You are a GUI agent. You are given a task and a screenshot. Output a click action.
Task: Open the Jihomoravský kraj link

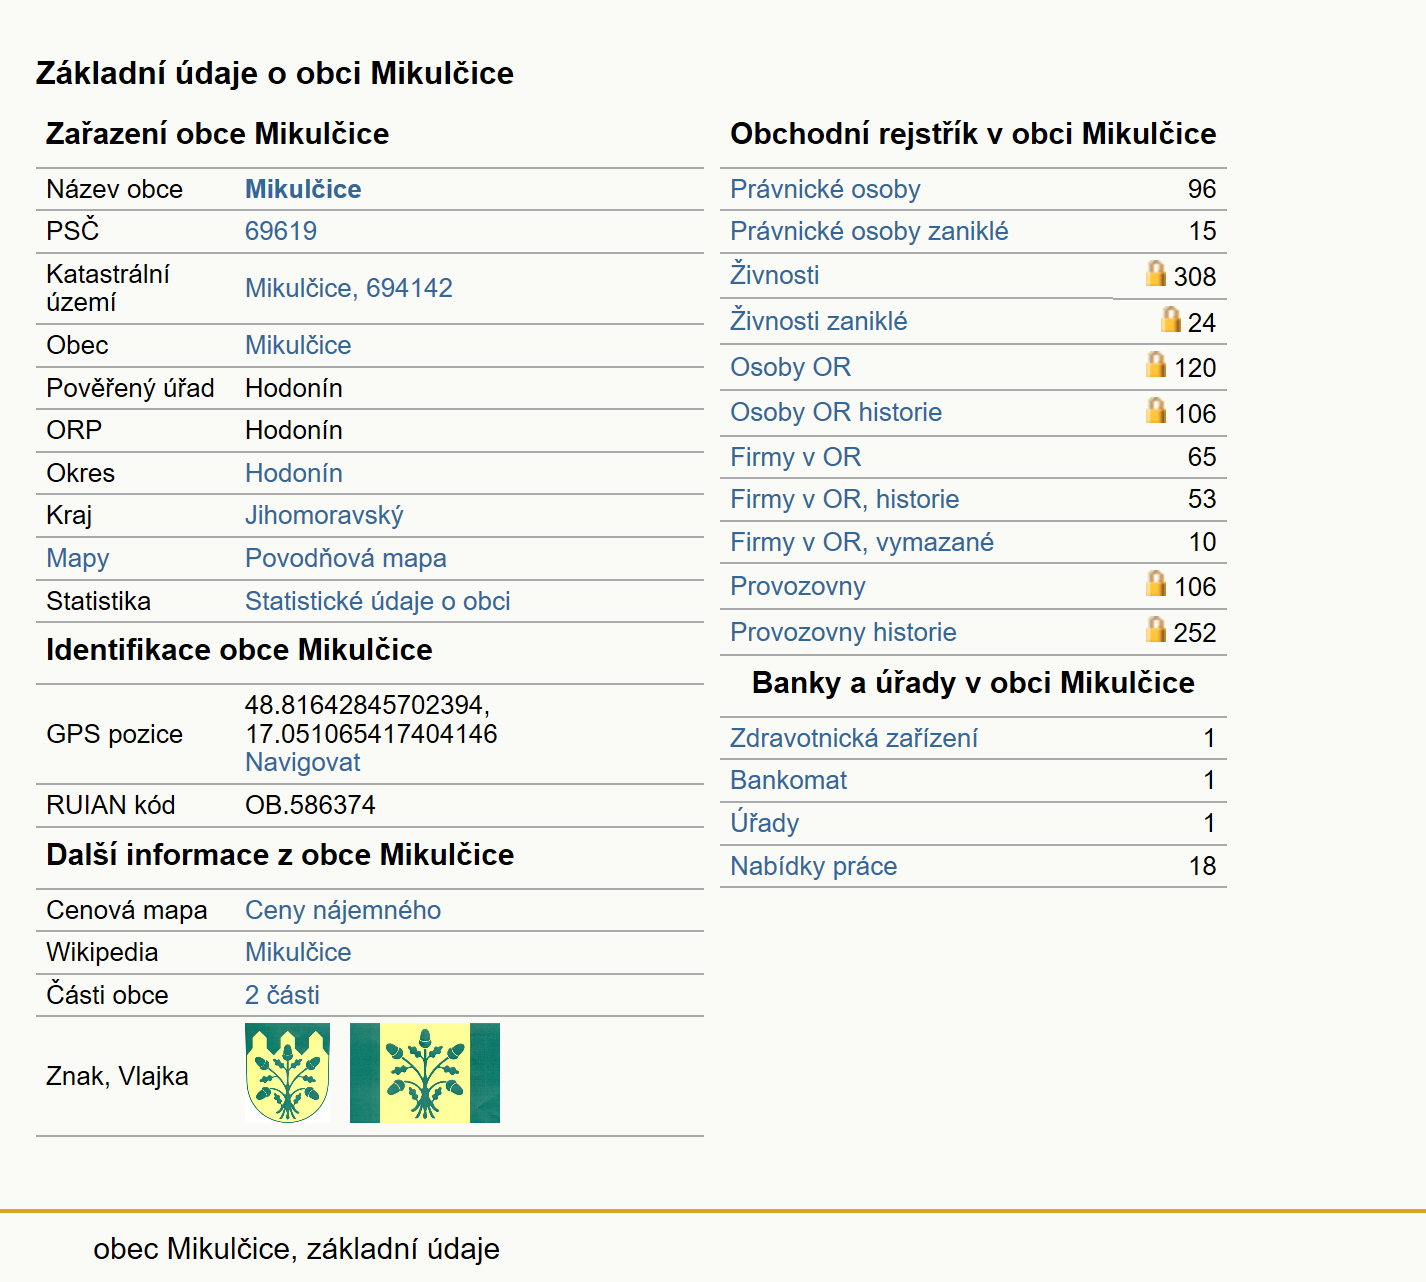tap(324, 515)
